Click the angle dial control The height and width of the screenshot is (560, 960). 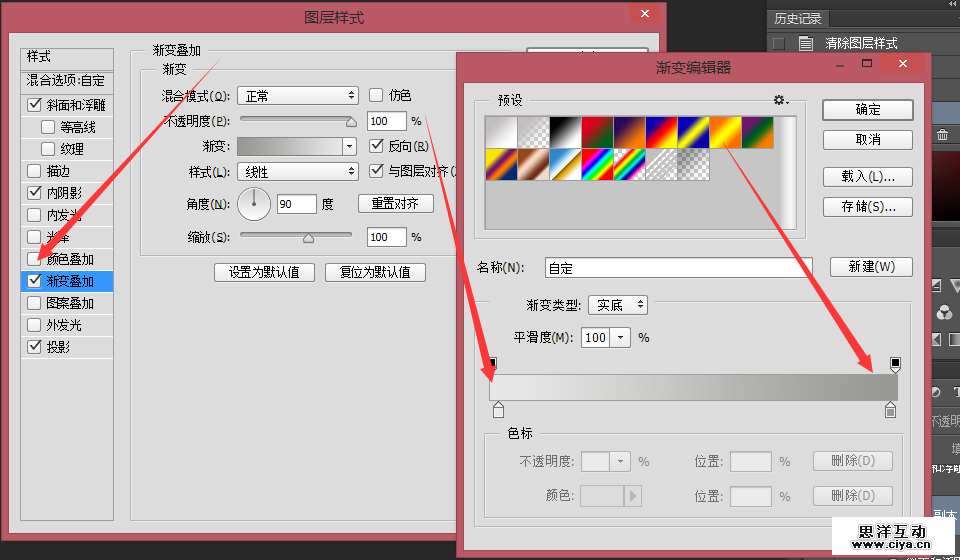254,204
